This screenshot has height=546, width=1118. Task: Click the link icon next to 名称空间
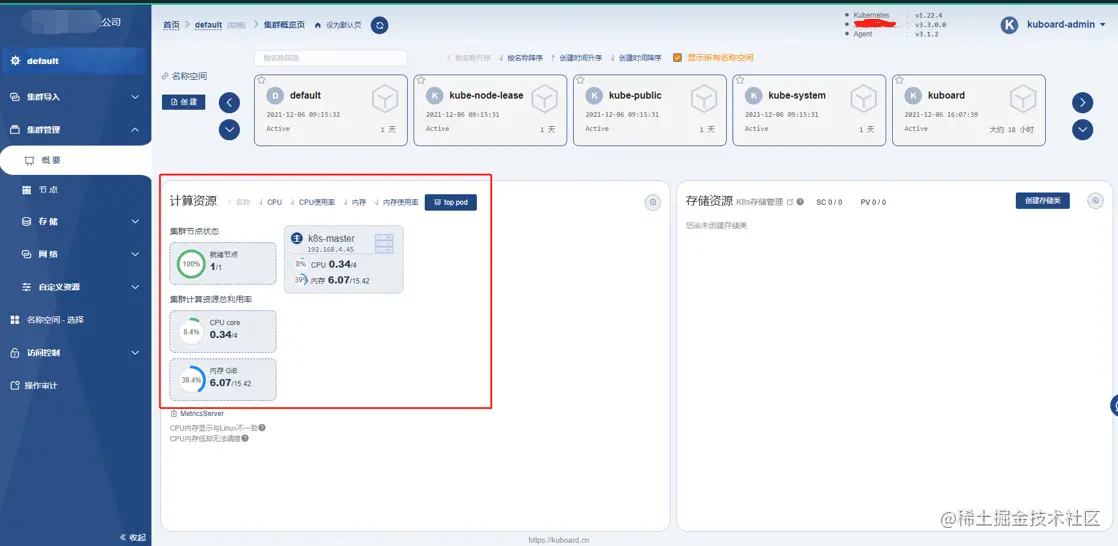click(x=165, y=76)
